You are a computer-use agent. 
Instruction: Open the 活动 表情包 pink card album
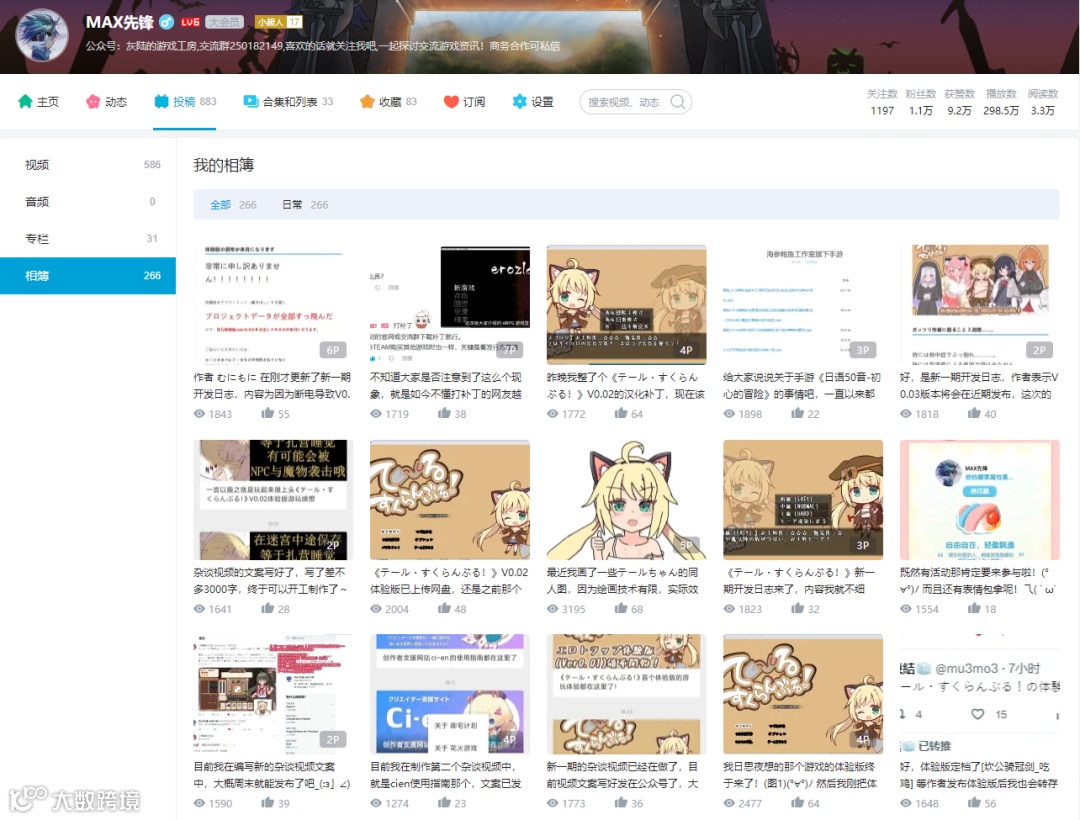point(979,500)
